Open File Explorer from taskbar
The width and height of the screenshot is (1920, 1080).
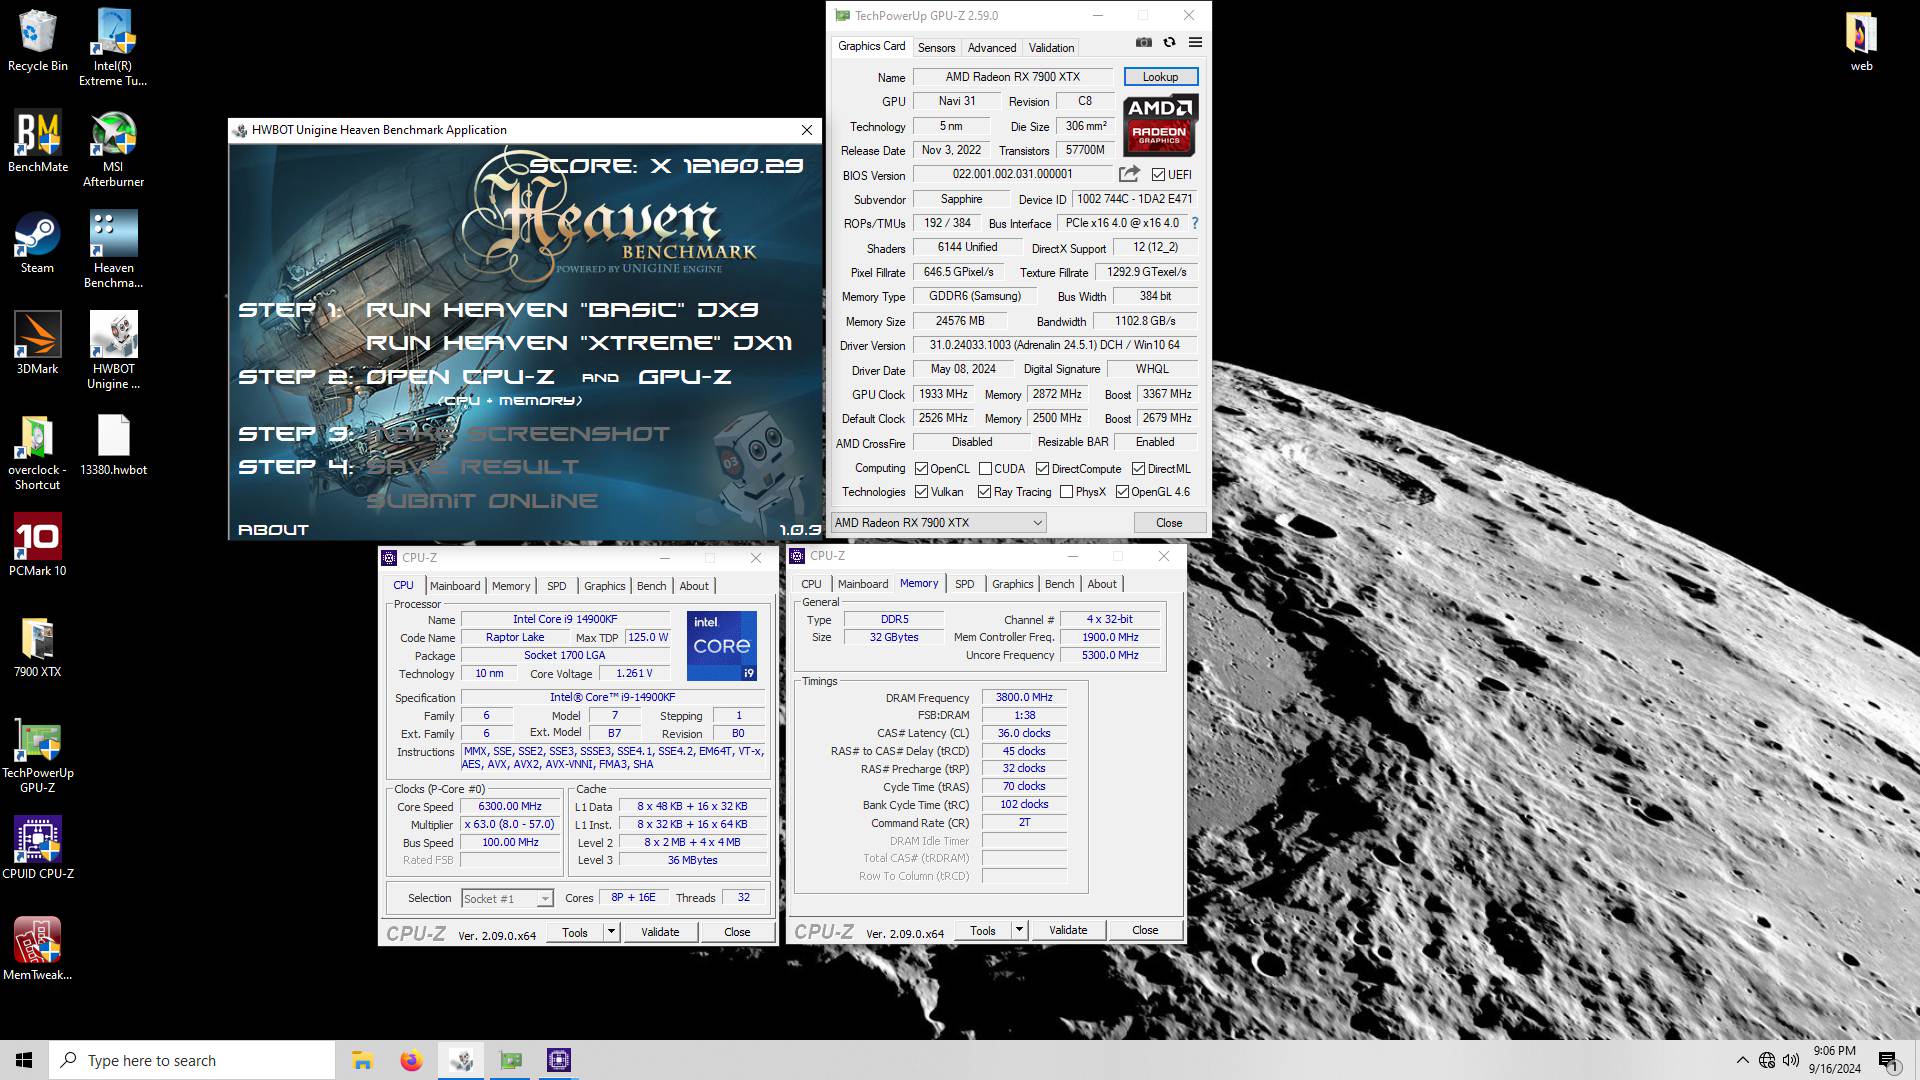point(362,1060)
